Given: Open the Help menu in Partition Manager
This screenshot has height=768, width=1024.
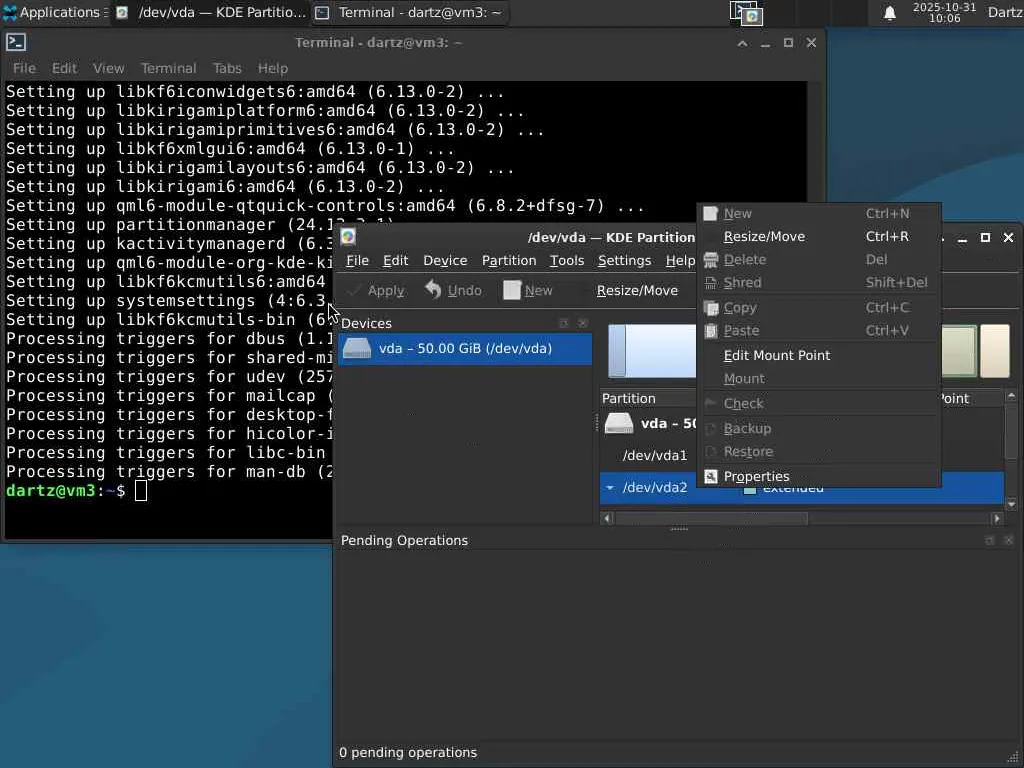Looking at the screenshot, I should point(680,261).
